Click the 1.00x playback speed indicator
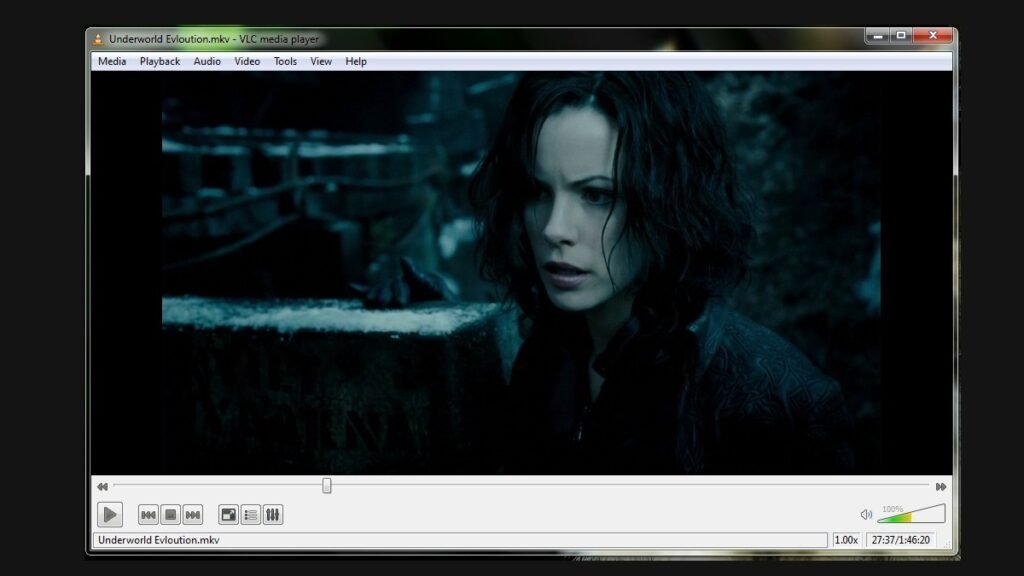The height and width of the screenshot is (576, 1024). [846, 540]
